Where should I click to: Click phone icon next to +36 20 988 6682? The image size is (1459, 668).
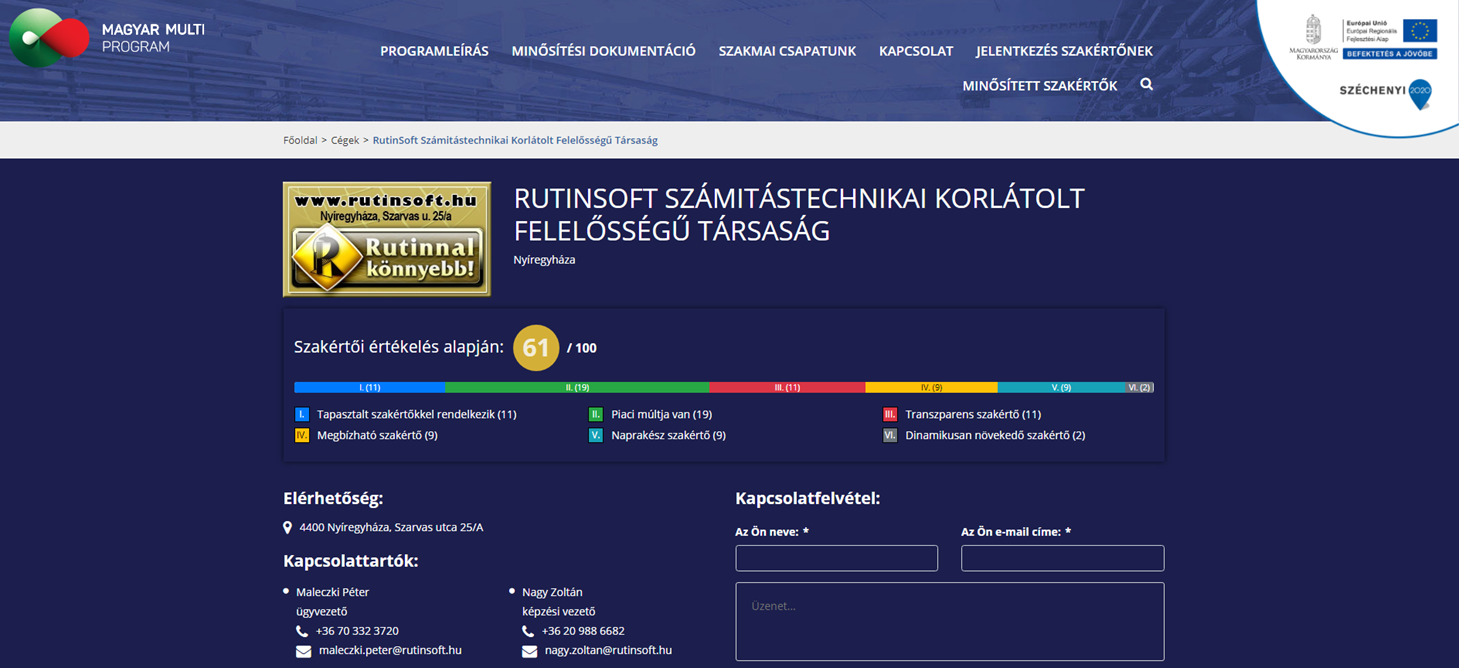528,632
